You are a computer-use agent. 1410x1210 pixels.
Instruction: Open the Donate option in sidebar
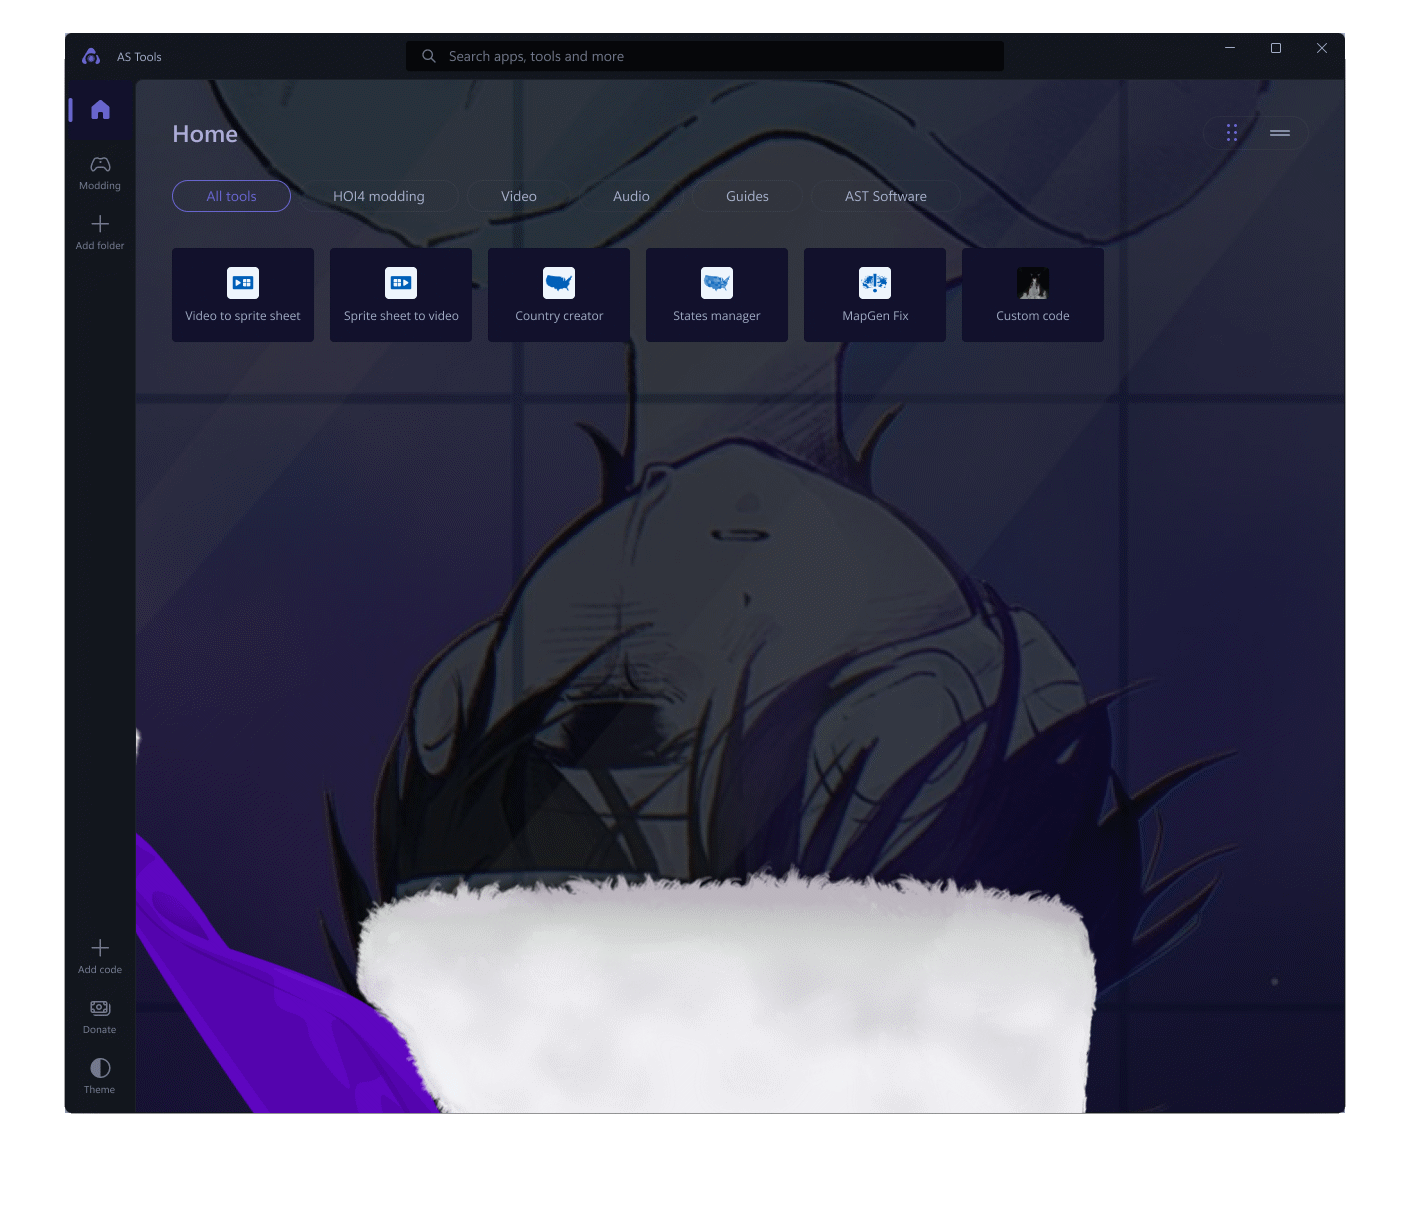(100, 1015)
